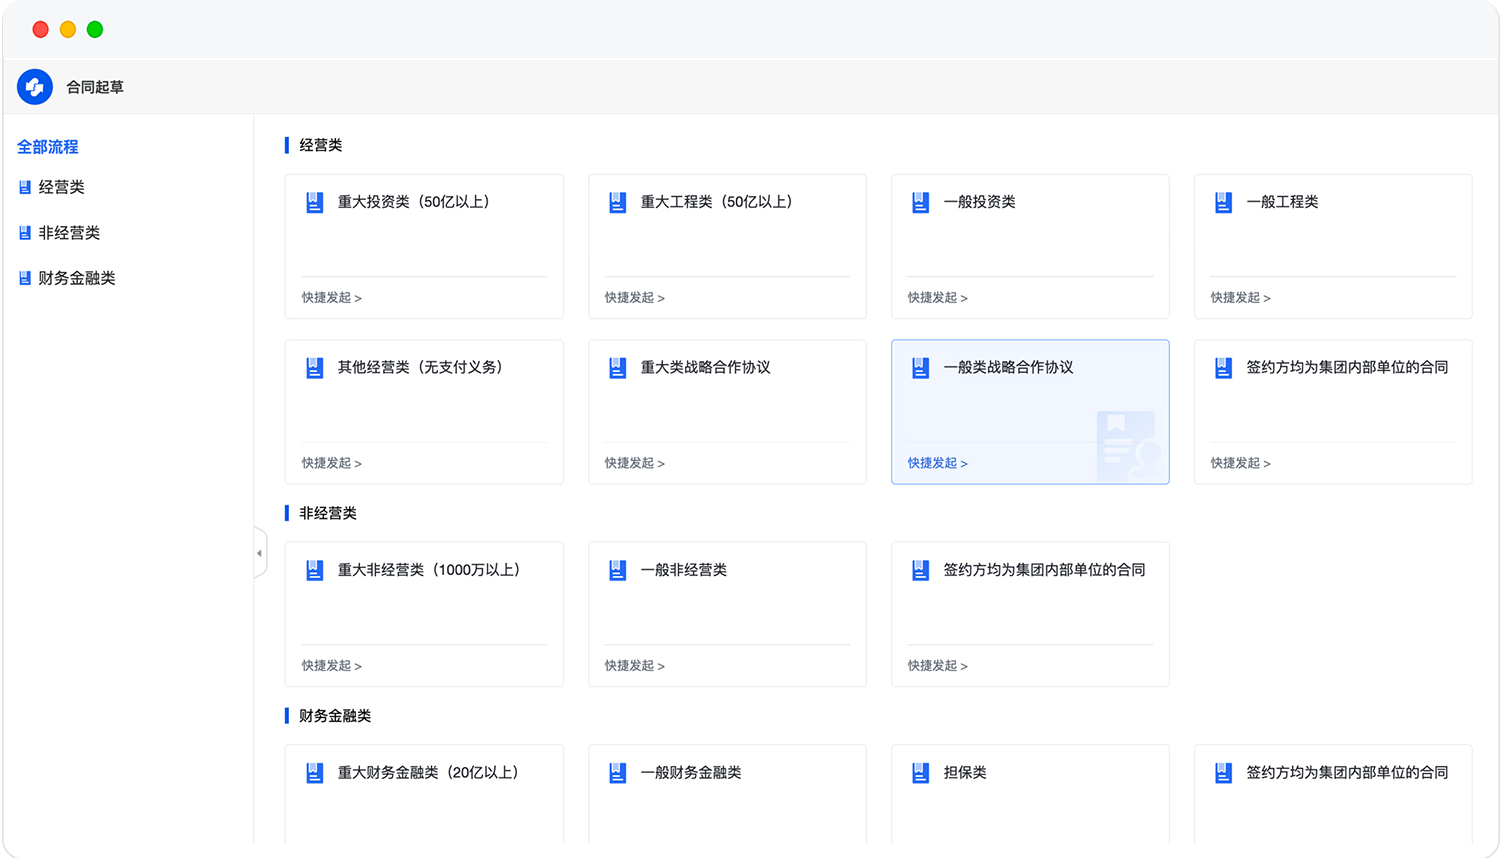Click 快捷发起 on the 重大非经营类 card
Screen dimensions: 1500x858
tap(332, 666)
